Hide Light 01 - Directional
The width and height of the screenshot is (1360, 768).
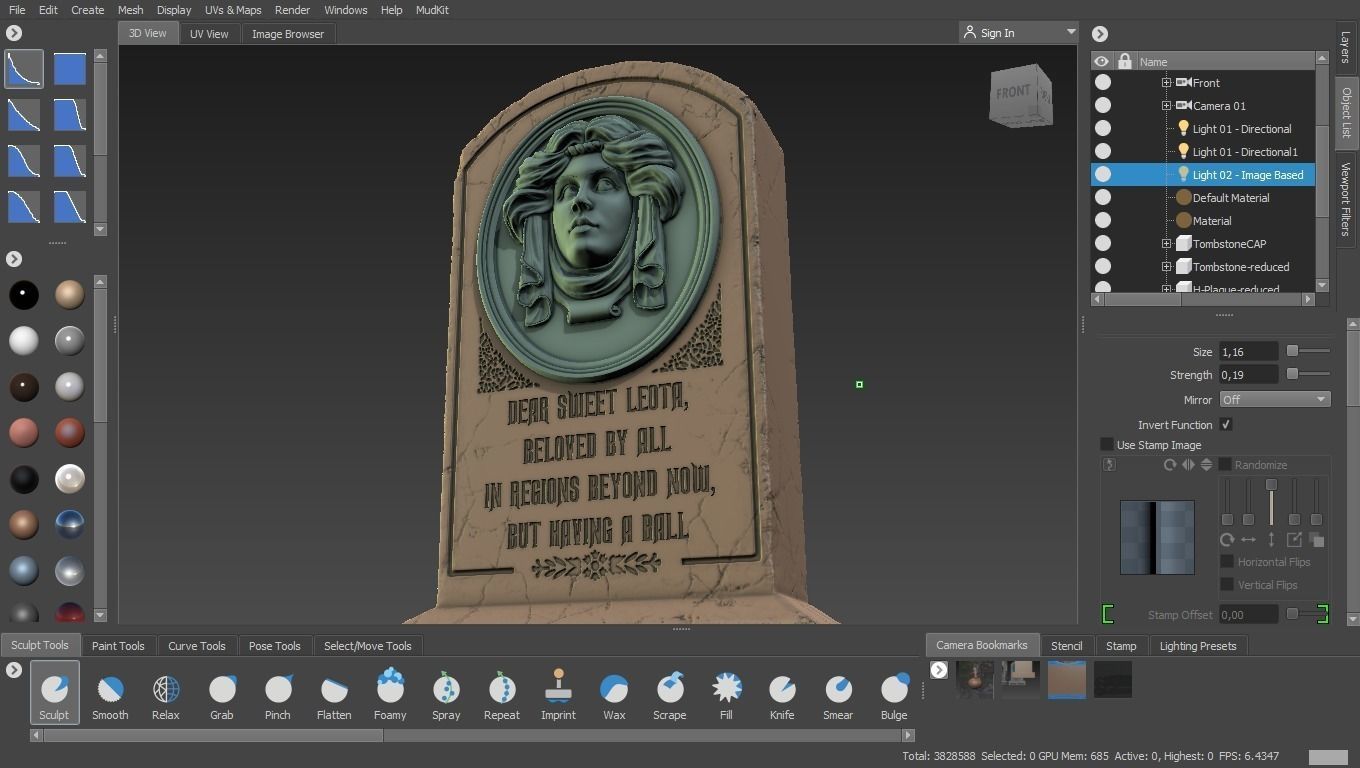1103,129
